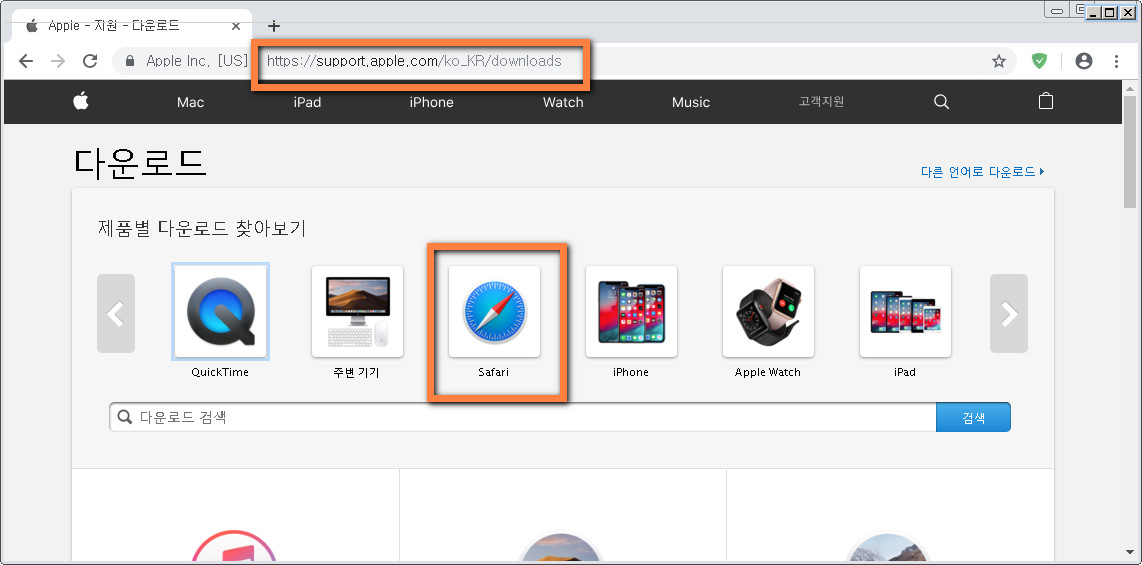
Task: Click the blue 검색 button
Action: 973,417
